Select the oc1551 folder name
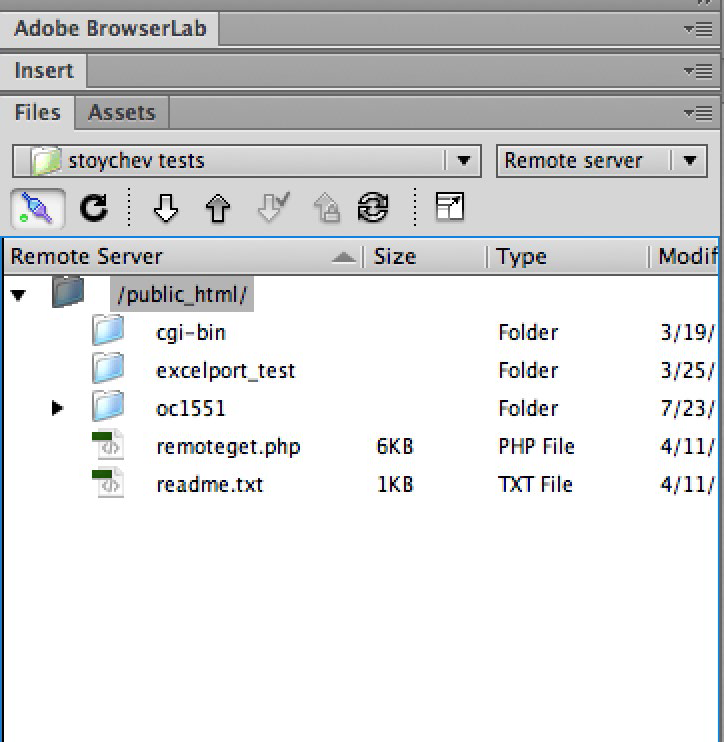Screen dimensions: 724x742 click(191, 409)
